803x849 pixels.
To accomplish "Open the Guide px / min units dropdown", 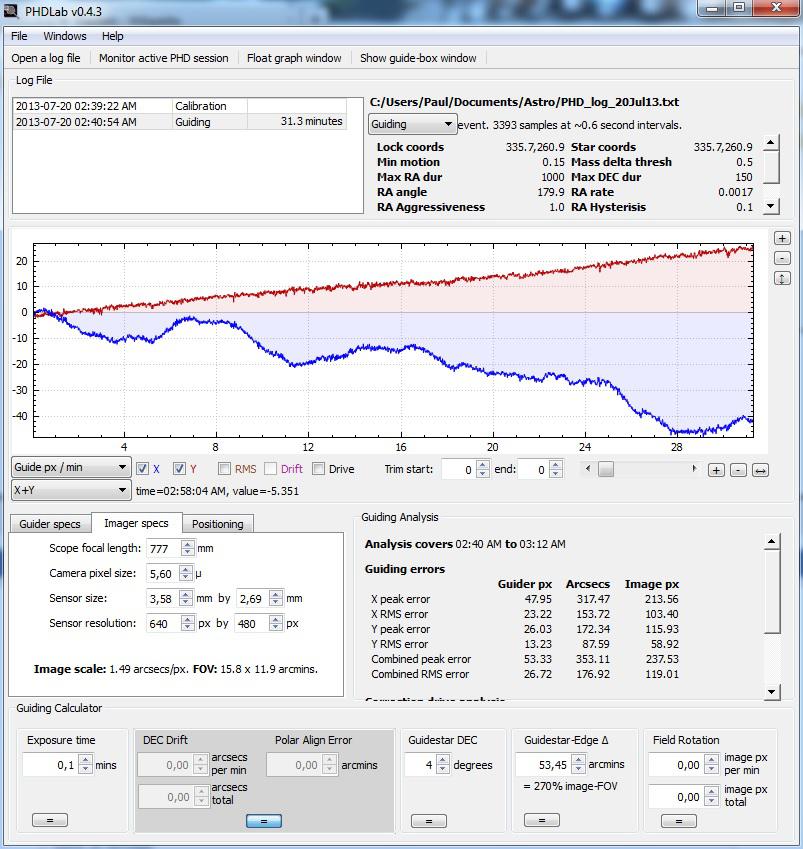I will point(71,467).
